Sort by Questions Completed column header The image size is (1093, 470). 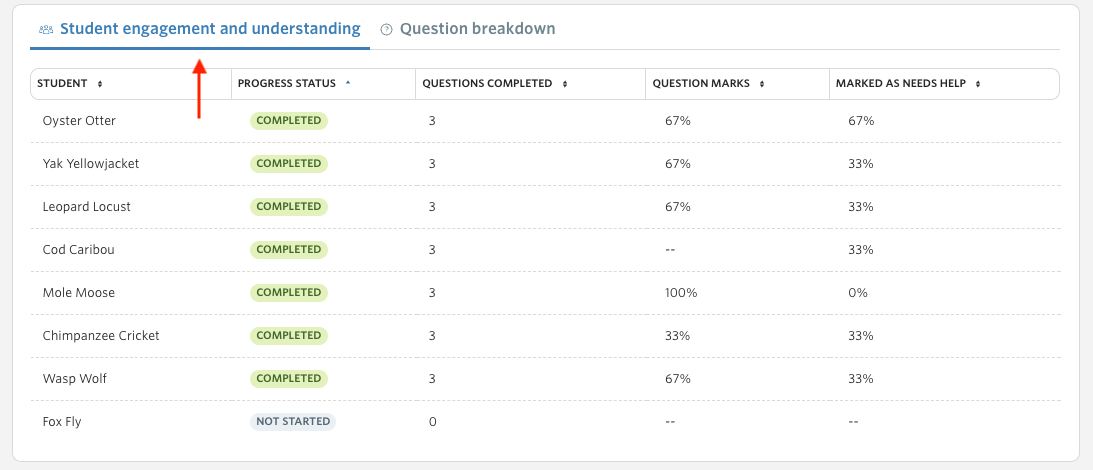(487, 84)
